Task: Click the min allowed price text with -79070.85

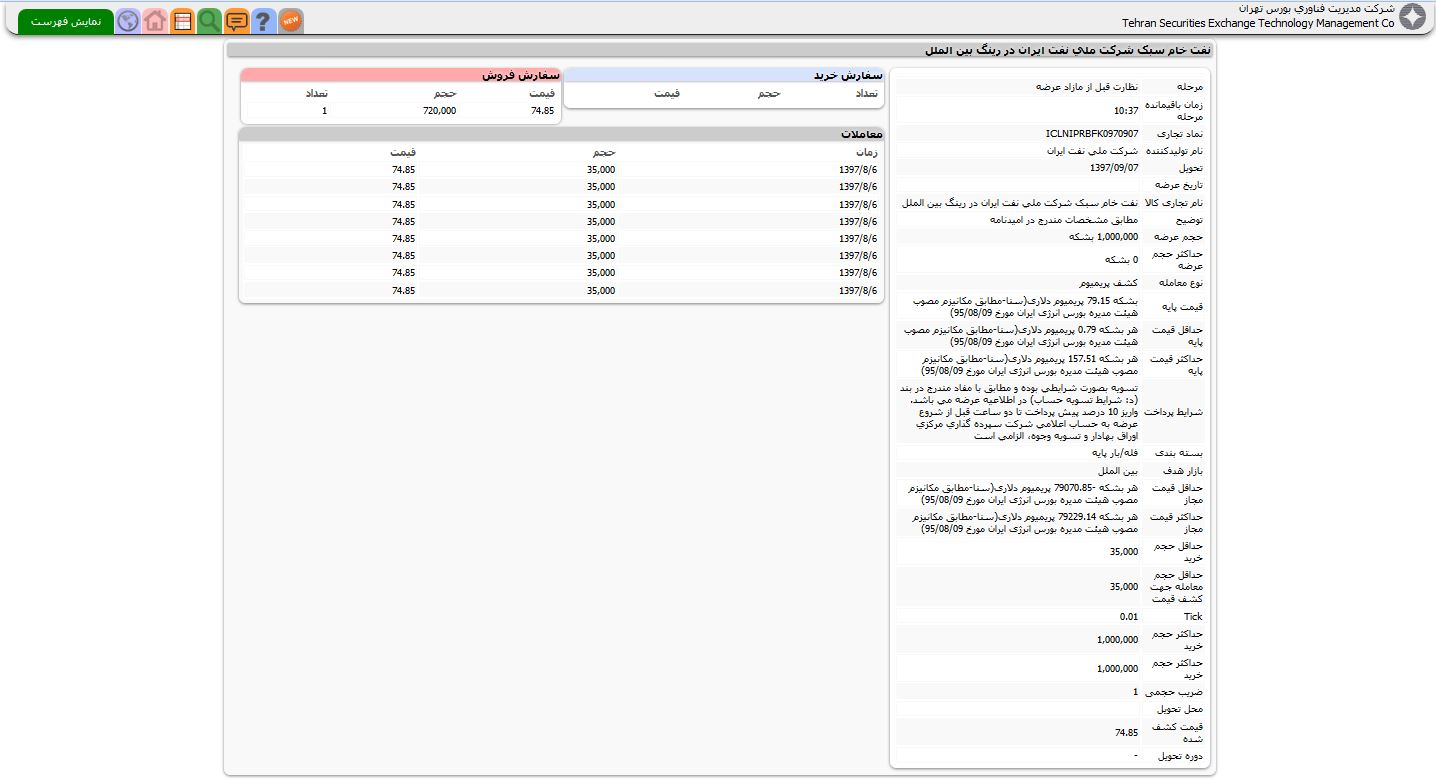Action: (1024, 493)
